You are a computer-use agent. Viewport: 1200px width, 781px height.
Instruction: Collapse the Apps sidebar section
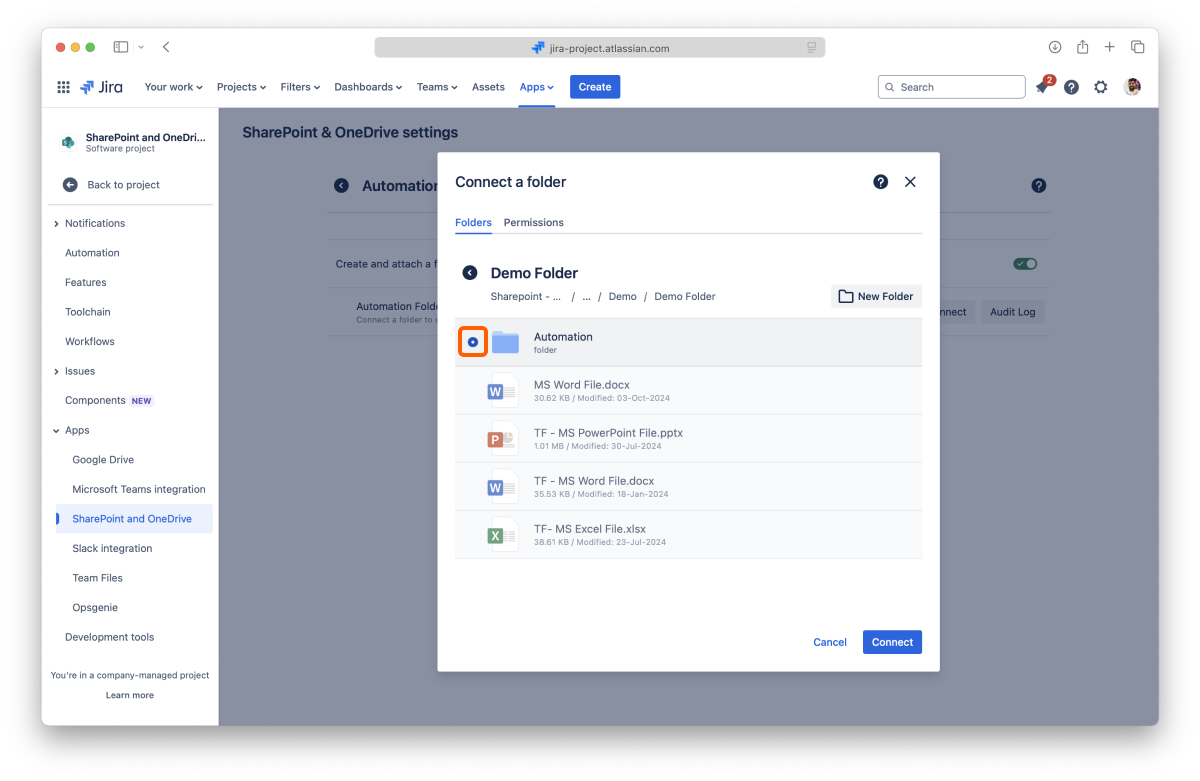point(56,431)
